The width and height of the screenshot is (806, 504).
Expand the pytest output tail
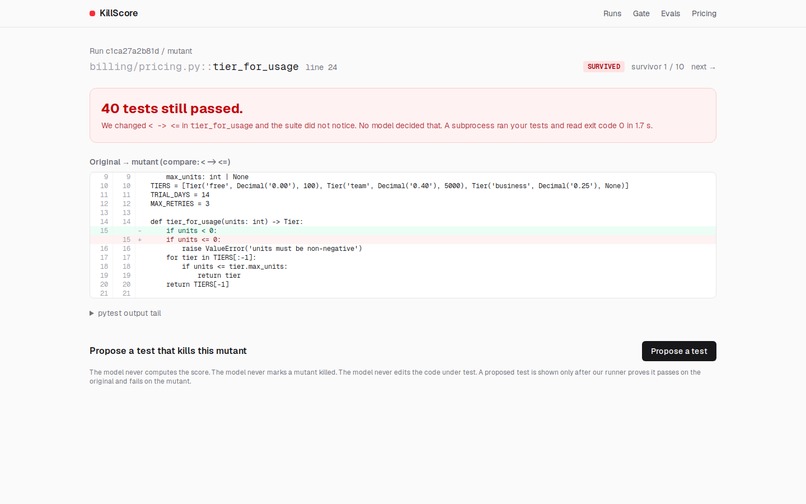point(125,313)
